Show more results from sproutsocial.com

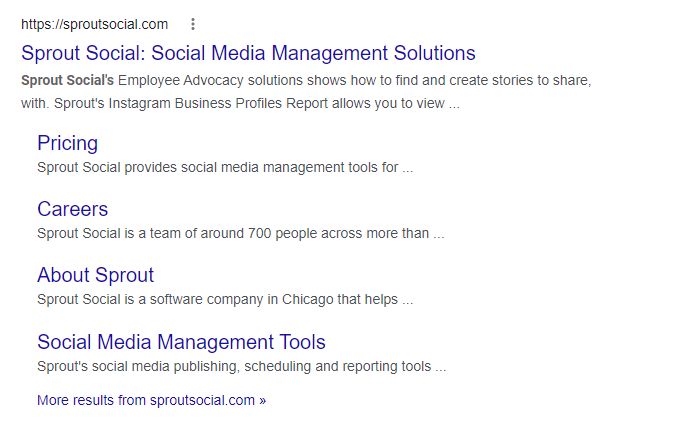[x=151, y=400]
